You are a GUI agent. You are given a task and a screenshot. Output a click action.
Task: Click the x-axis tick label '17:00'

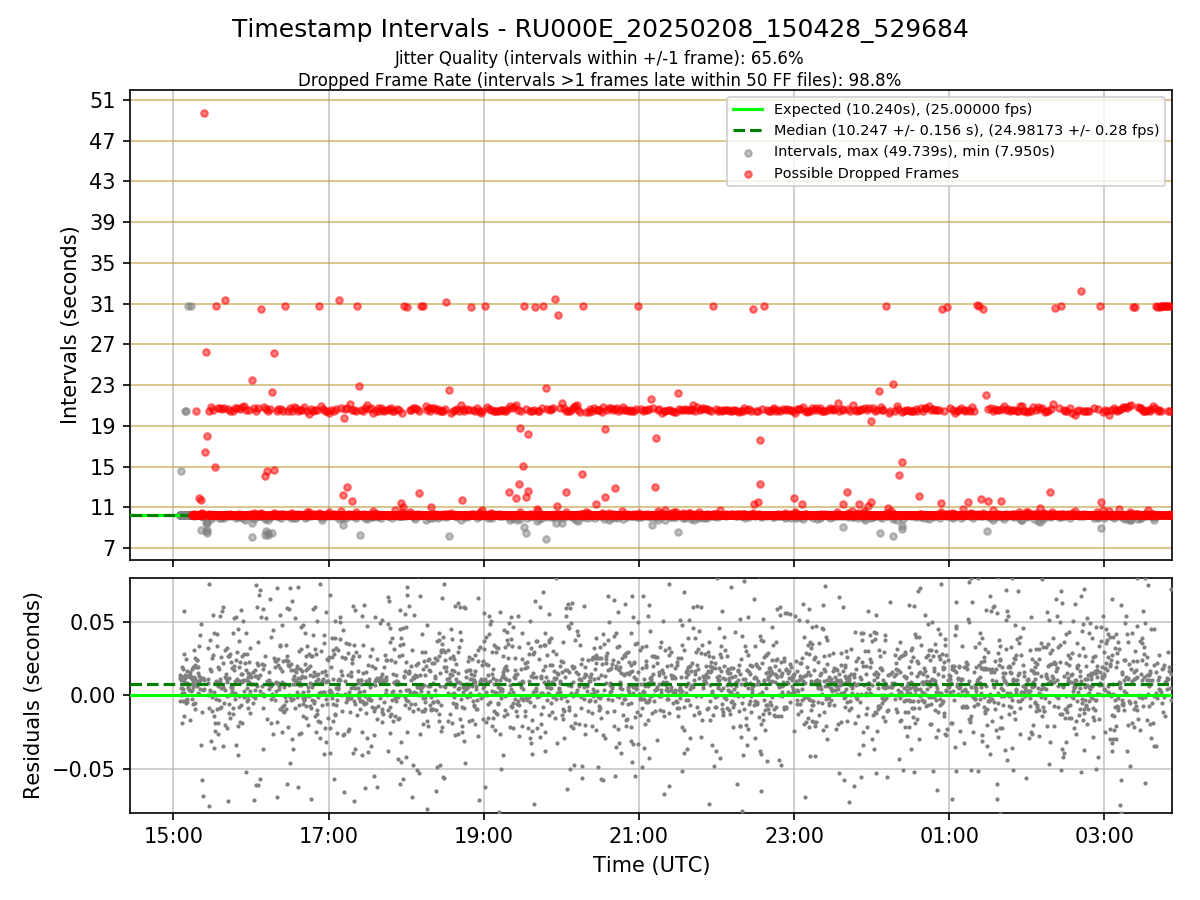pyautogui.click(x=329, y=836)
